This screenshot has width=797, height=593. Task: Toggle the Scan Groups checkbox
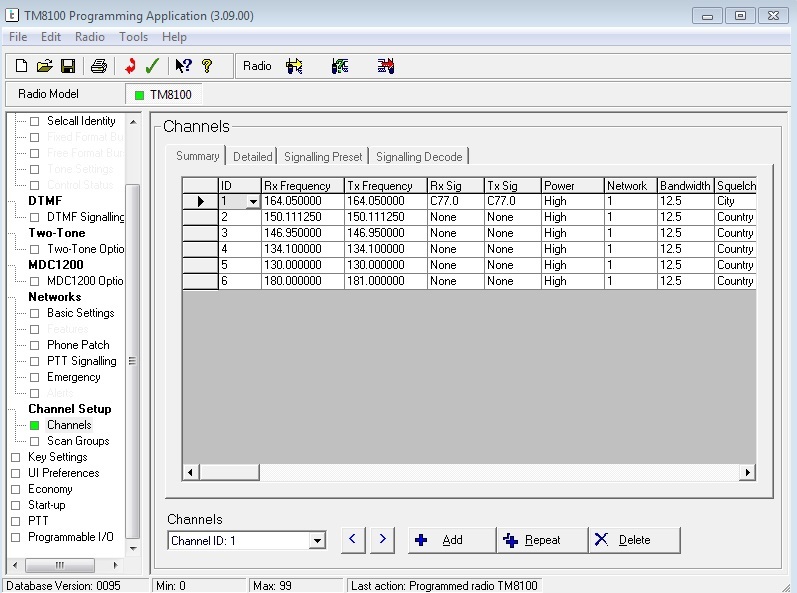pyautogui.click(x=34, y=441)
